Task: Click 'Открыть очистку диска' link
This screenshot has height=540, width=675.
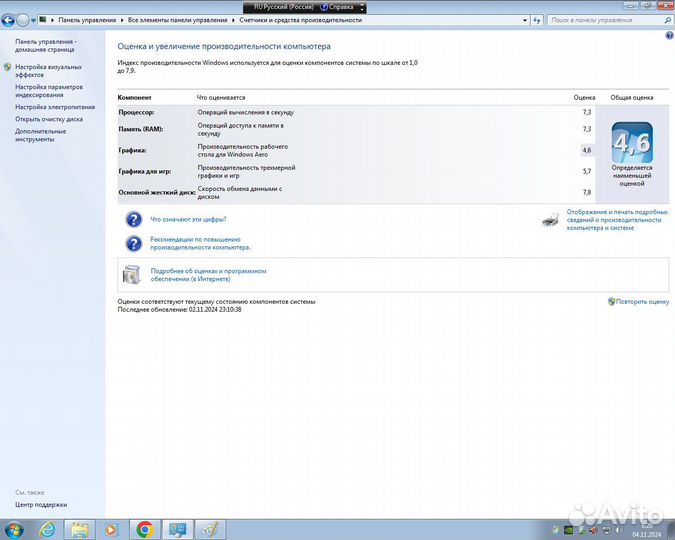Action: pos(49,119)
